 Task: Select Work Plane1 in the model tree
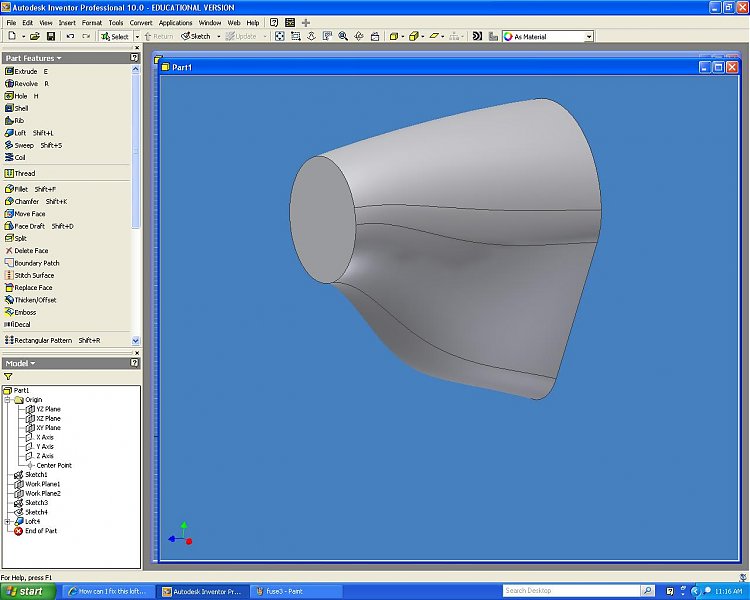pos(42,484)
